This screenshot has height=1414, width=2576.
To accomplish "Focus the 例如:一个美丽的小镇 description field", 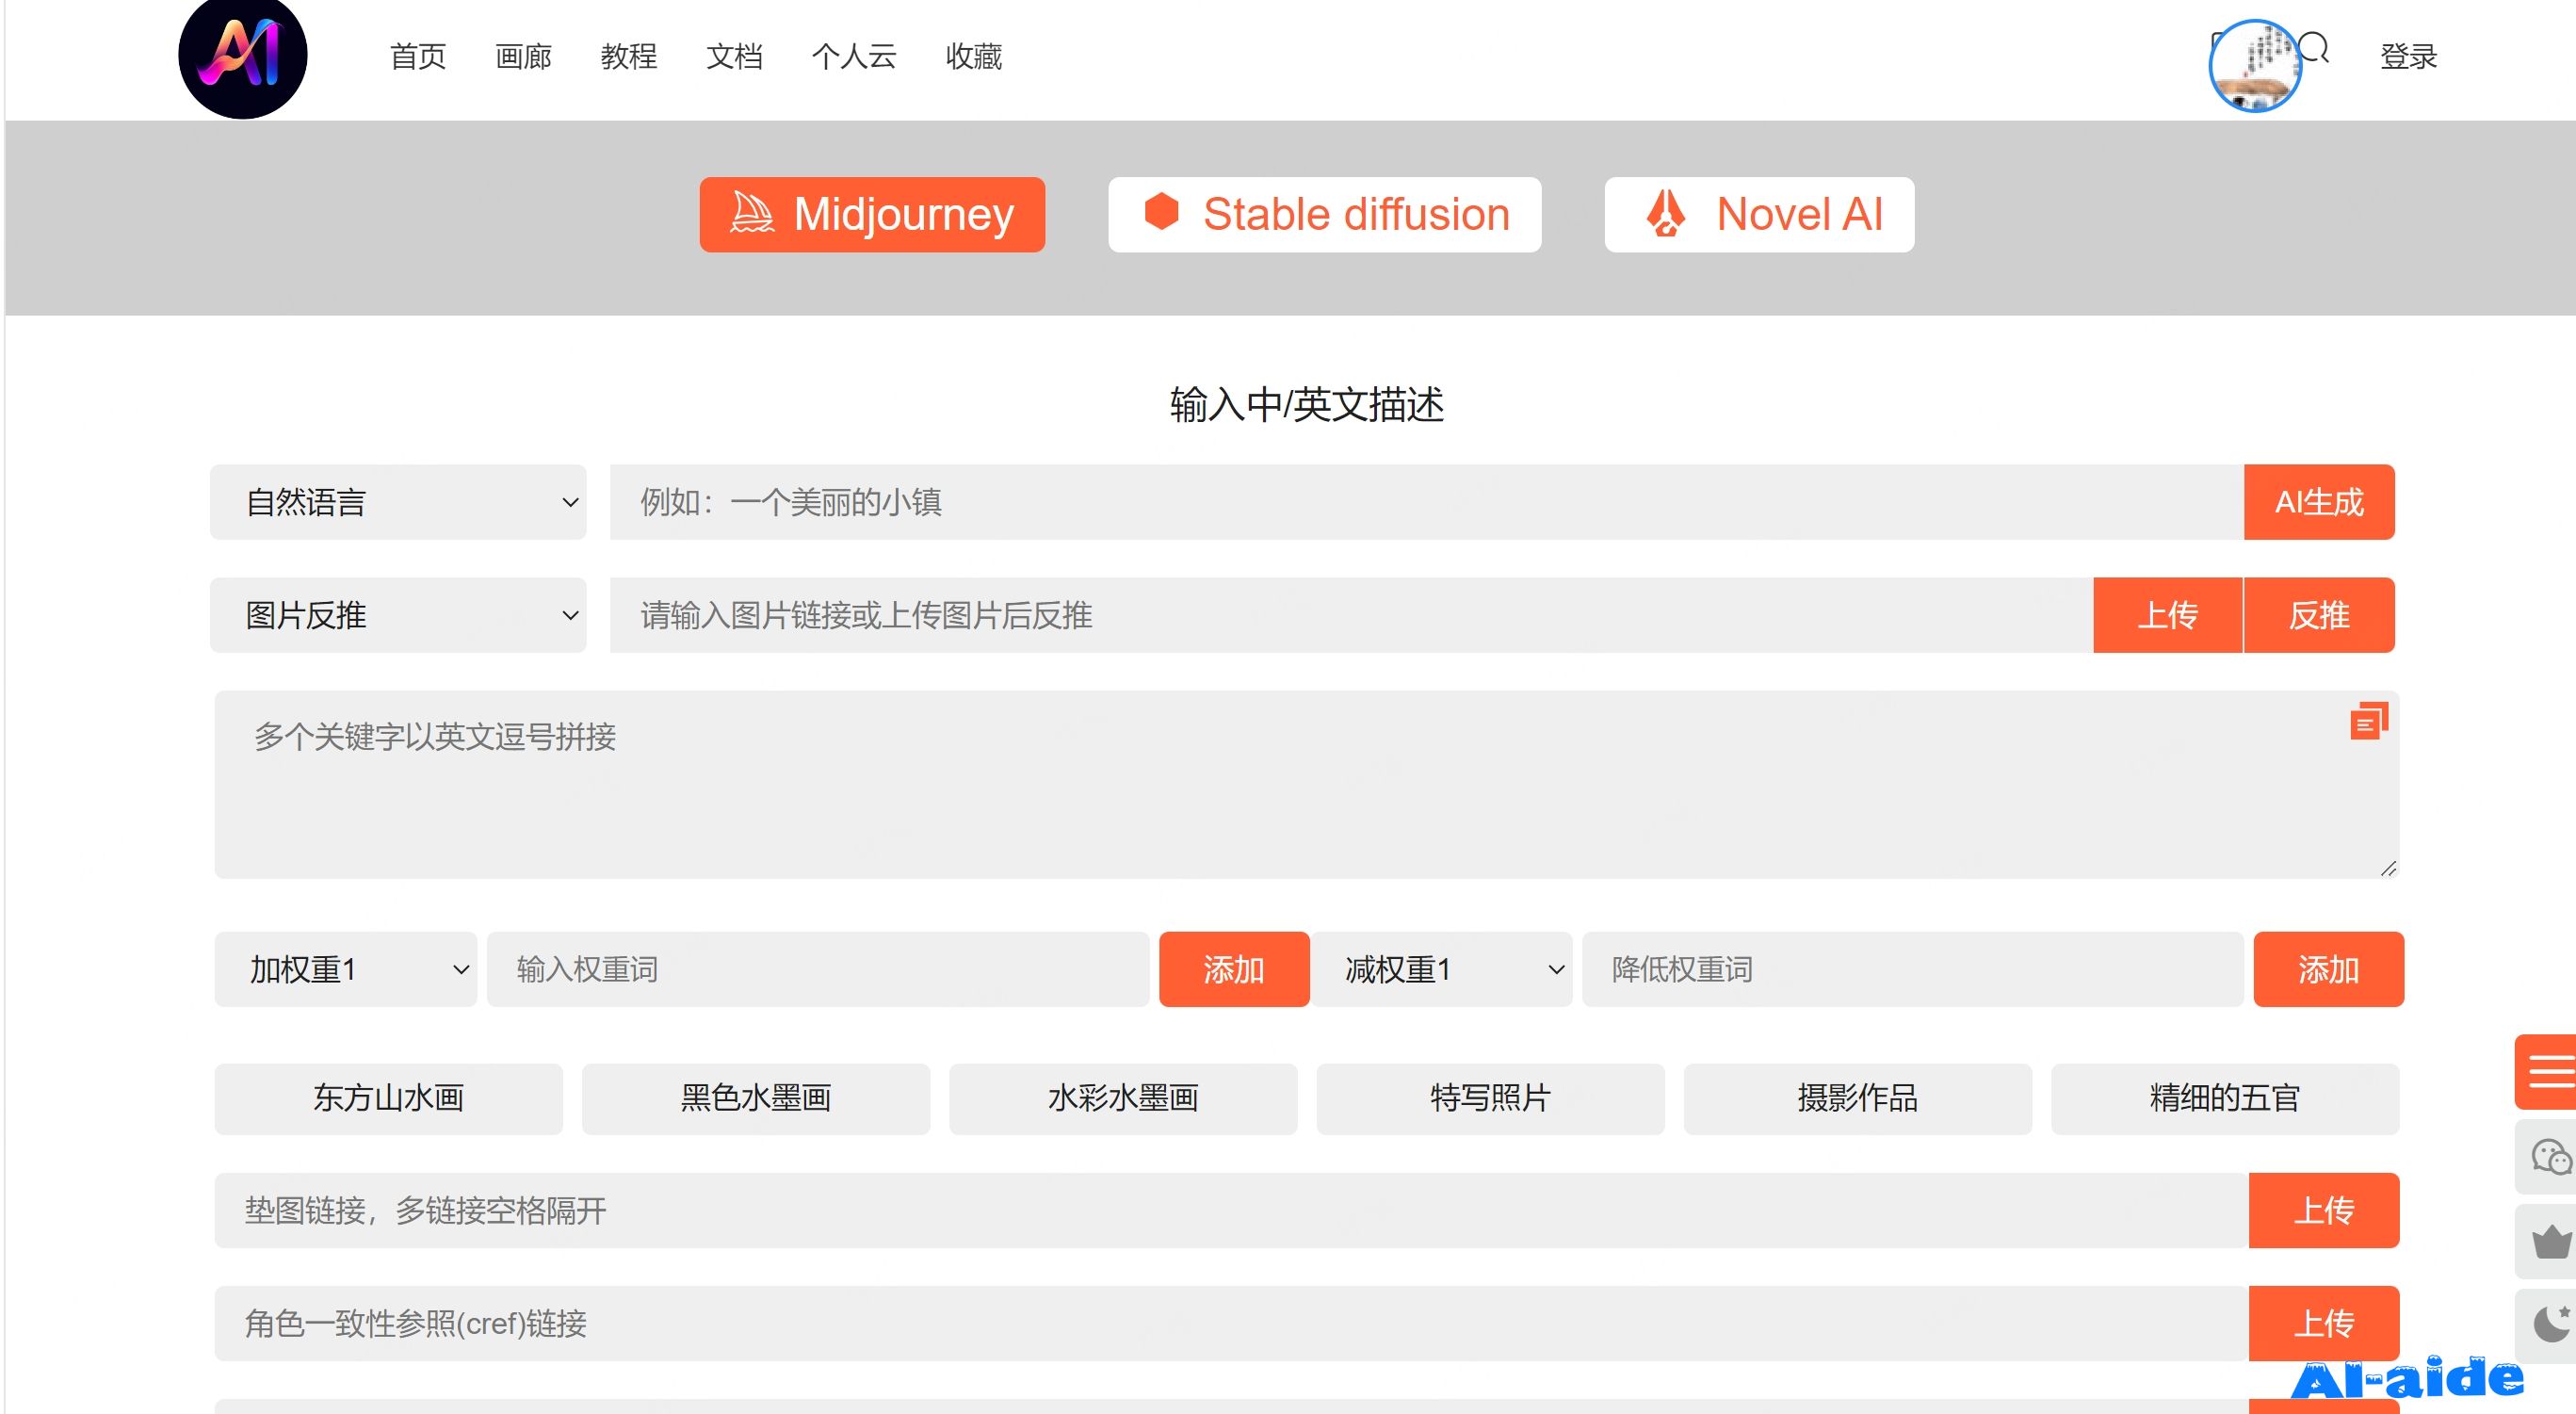I will pos(1426,502).
